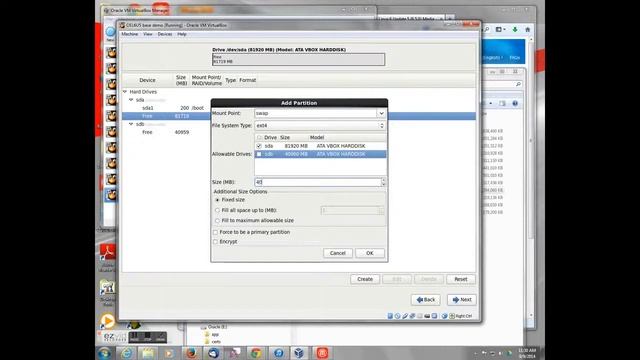Viewport: 640px width, 360px height.
Task: Open the media player icon in the taskbar
Action: (169, 353)
